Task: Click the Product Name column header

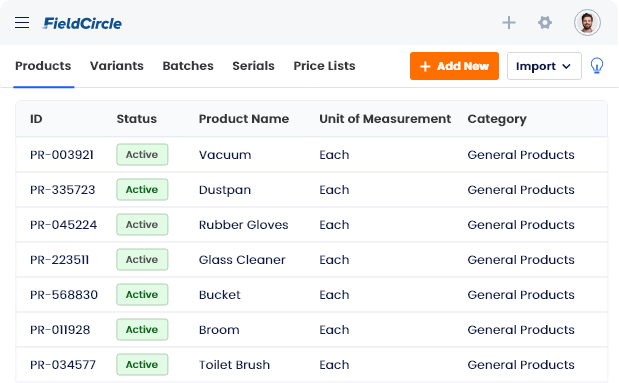Action: coord(244,119)
